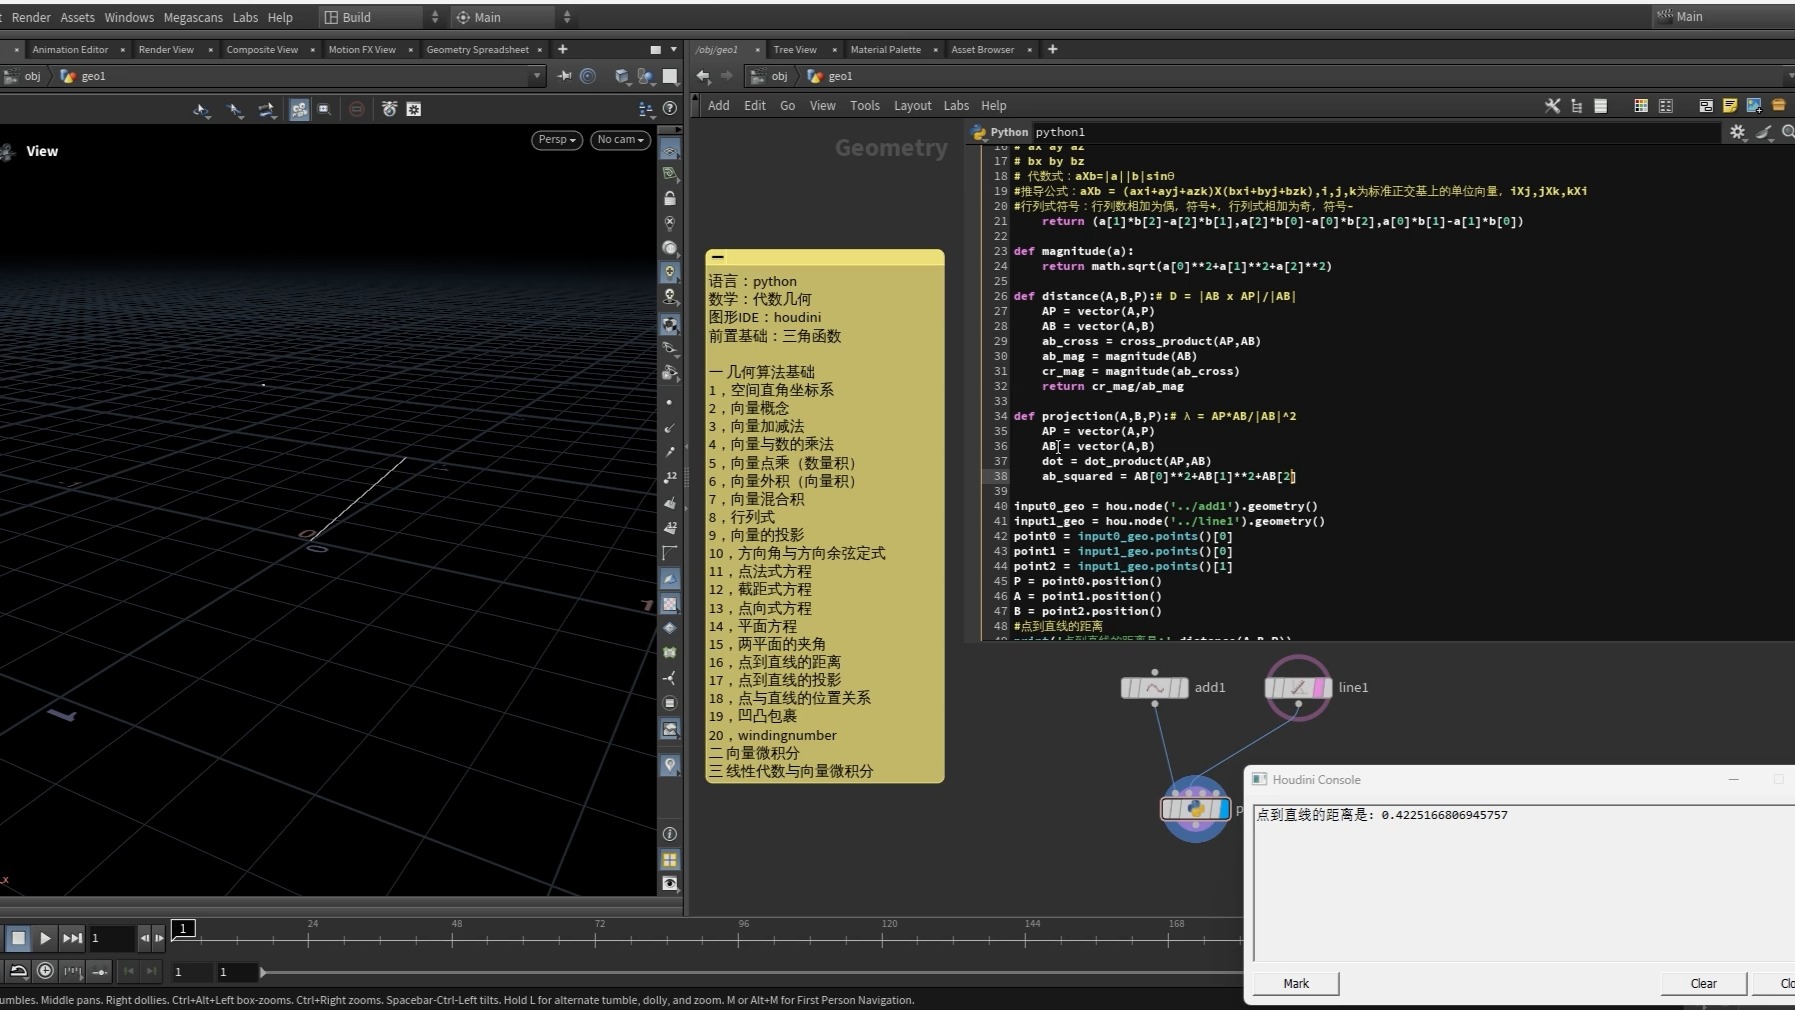Click Clear button in Houdini Console

tap(1703, 984)
